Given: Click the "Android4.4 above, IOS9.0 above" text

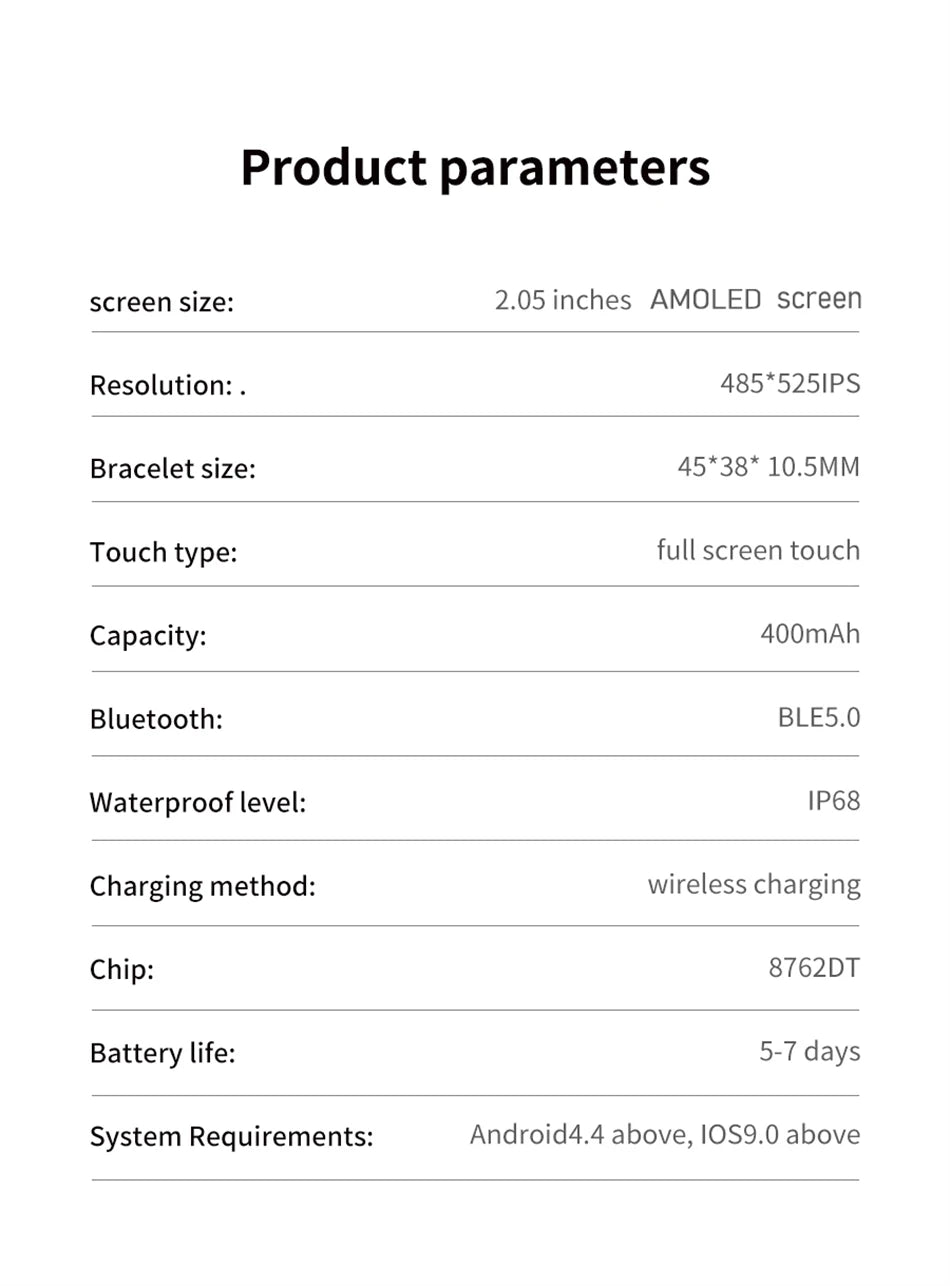Looking at the screenshot, I should point(664,1135).
